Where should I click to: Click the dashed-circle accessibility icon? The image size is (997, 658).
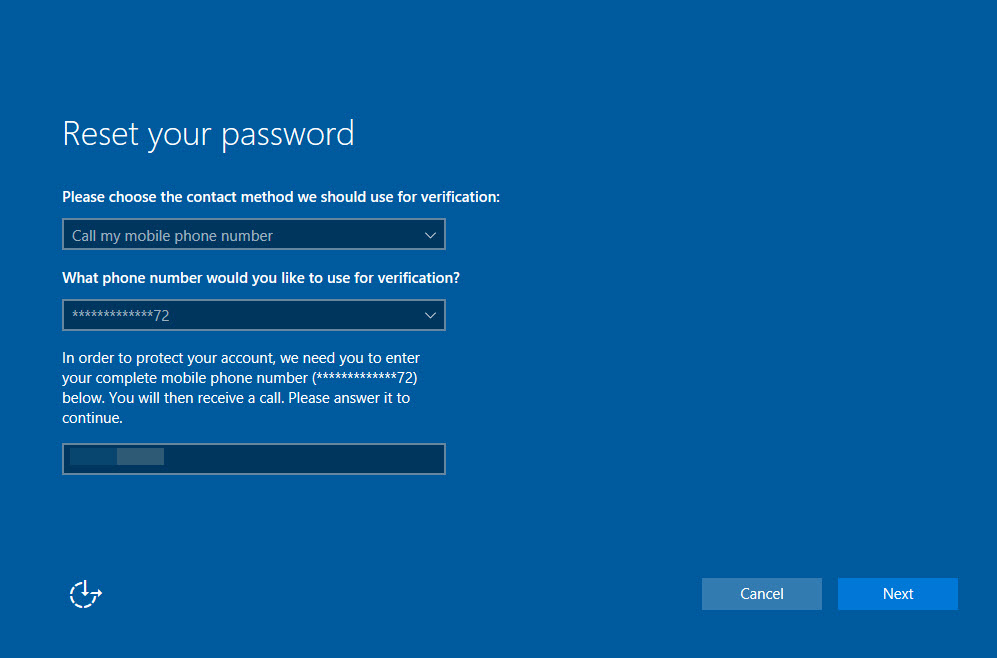point(85,593)
